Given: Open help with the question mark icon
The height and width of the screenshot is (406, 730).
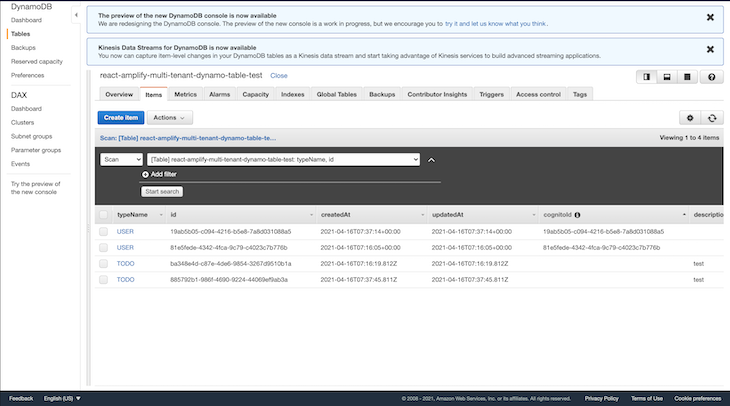Looking at the screenshot, I should click(711, 77).
